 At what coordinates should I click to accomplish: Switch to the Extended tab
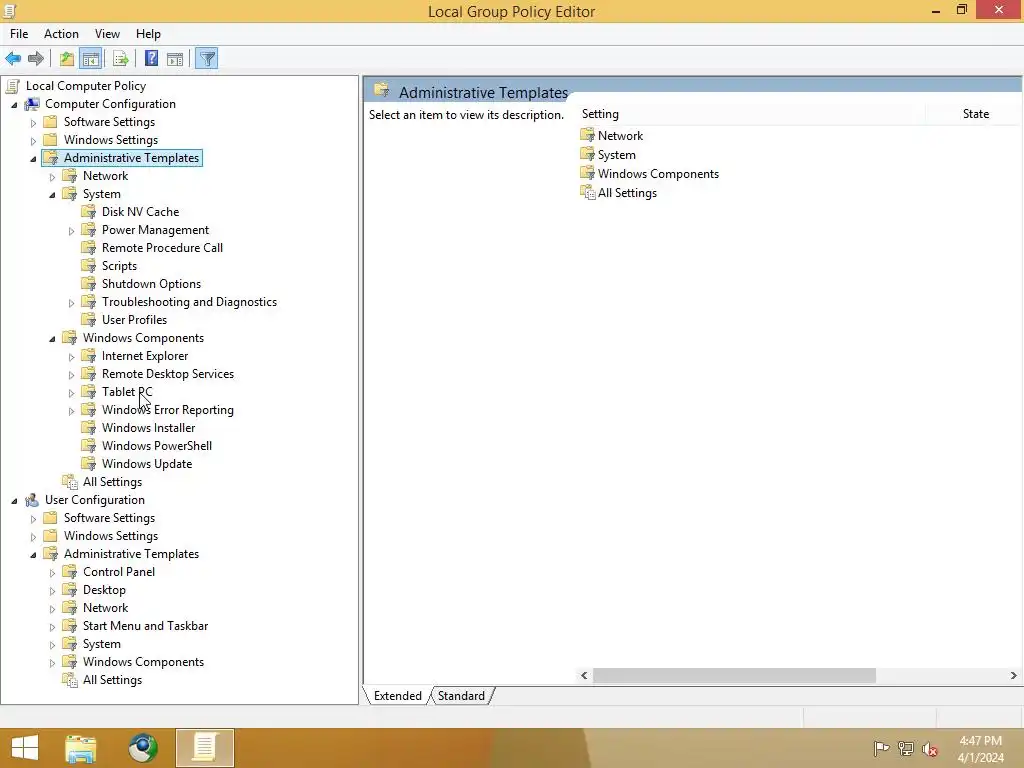pos(397,696)
